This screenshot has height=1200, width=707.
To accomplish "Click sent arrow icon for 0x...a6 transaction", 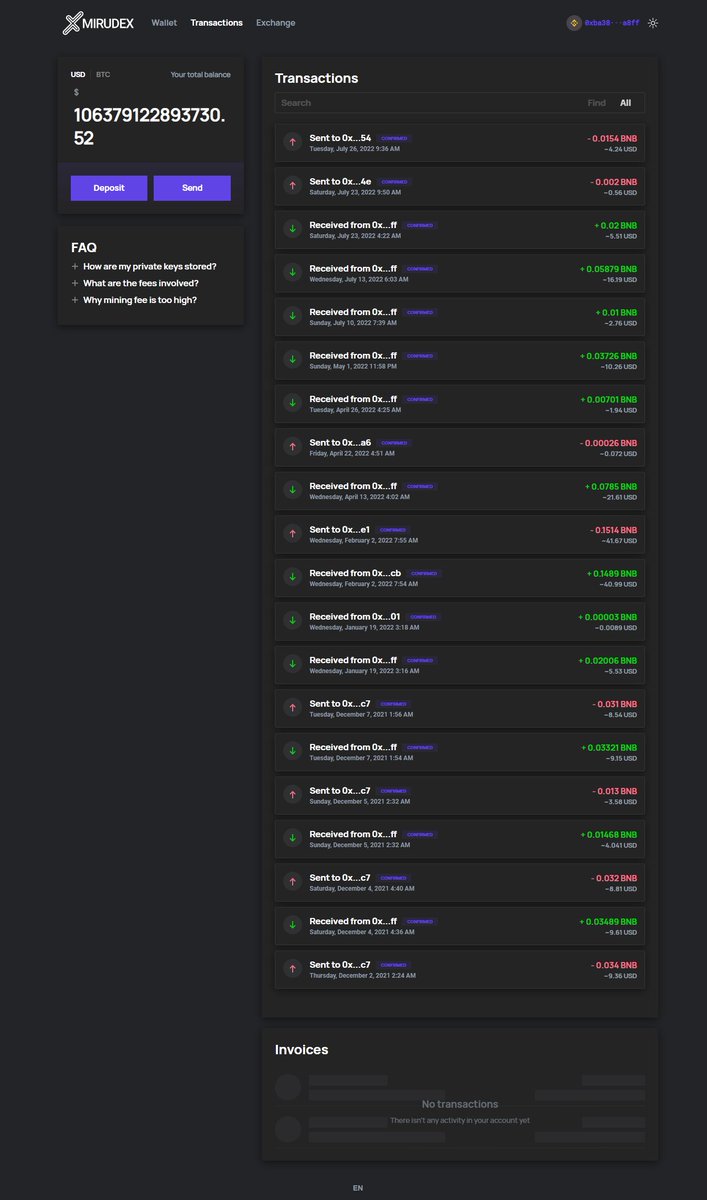I will [293, 447].
